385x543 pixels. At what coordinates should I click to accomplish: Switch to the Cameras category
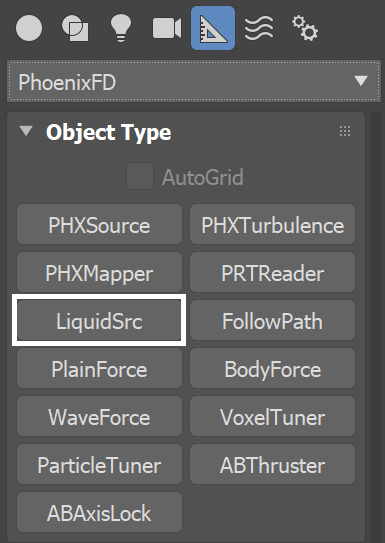click(167, 28)
